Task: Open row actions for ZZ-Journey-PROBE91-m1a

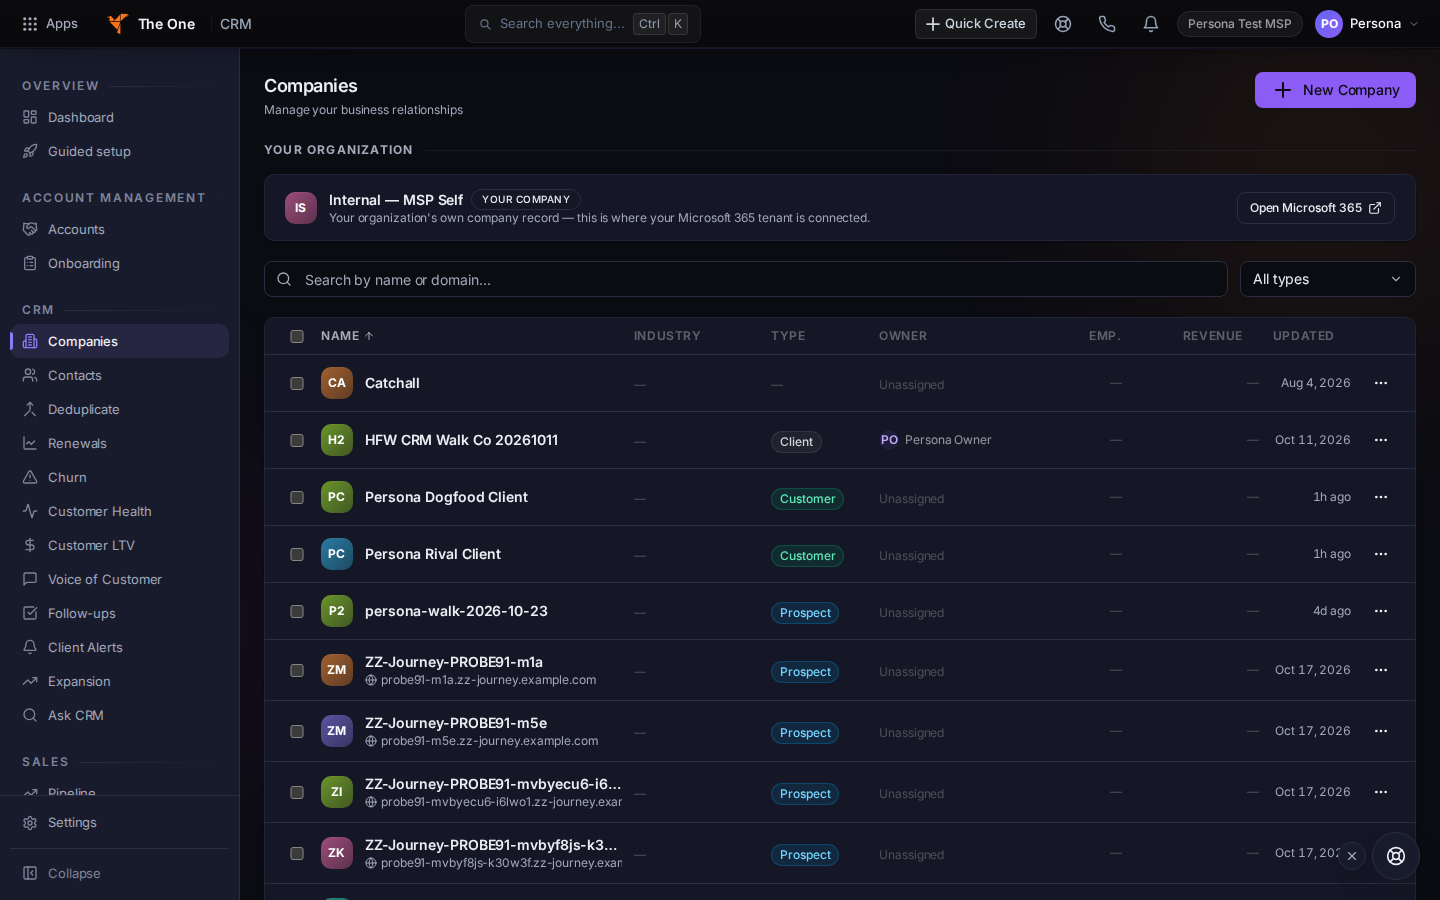Action: click(x=1381, y=670)
